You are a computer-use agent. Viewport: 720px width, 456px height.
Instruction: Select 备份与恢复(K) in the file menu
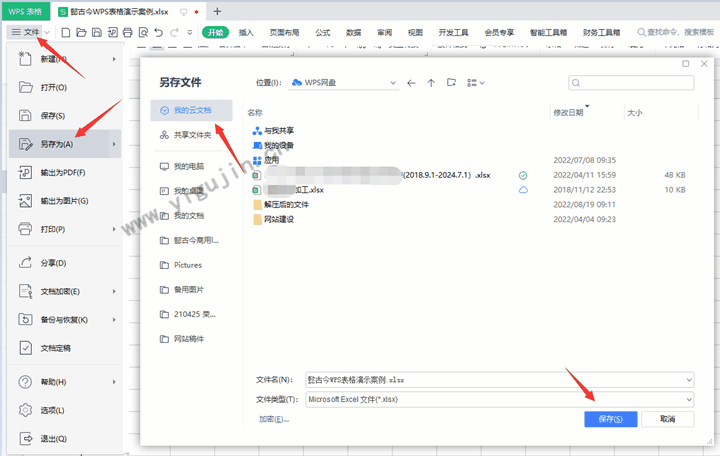coord(65,320)
